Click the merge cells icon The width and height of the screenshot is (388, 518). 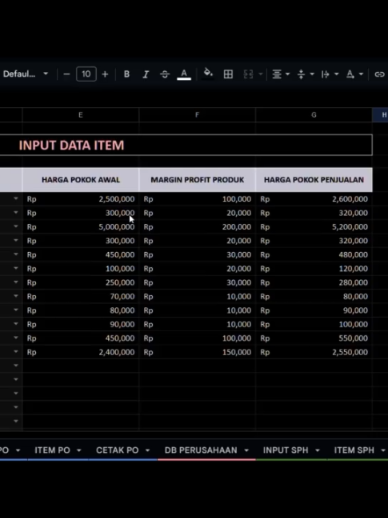[x=248, y=74]
